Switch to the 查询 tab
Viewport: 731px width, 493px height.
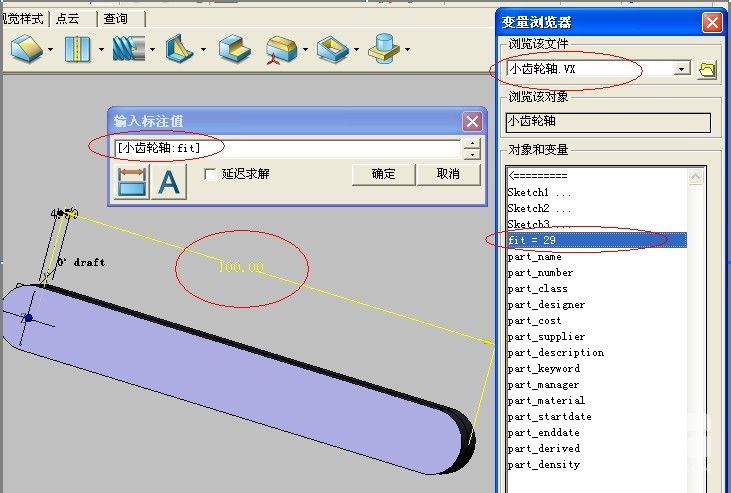pyautogui.click(x=116, y=19)
